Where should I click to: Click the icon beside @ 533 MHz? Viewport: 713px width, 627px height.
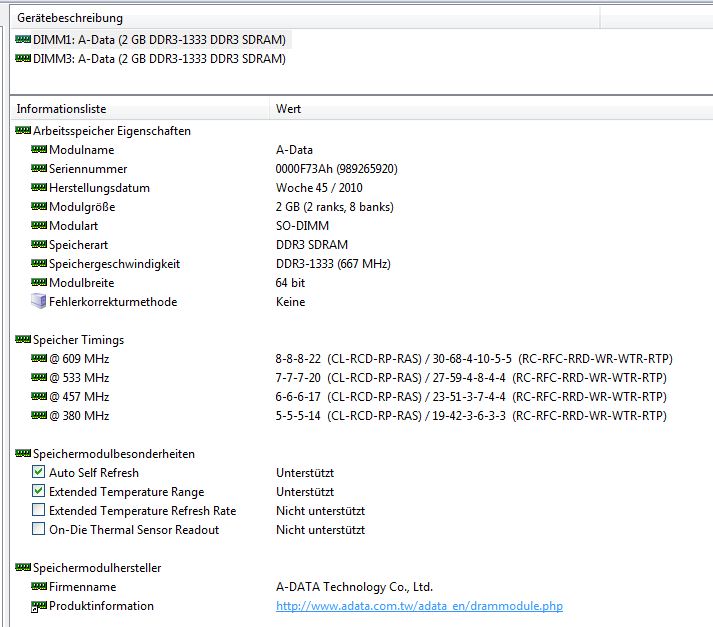(x=39, y=377)
